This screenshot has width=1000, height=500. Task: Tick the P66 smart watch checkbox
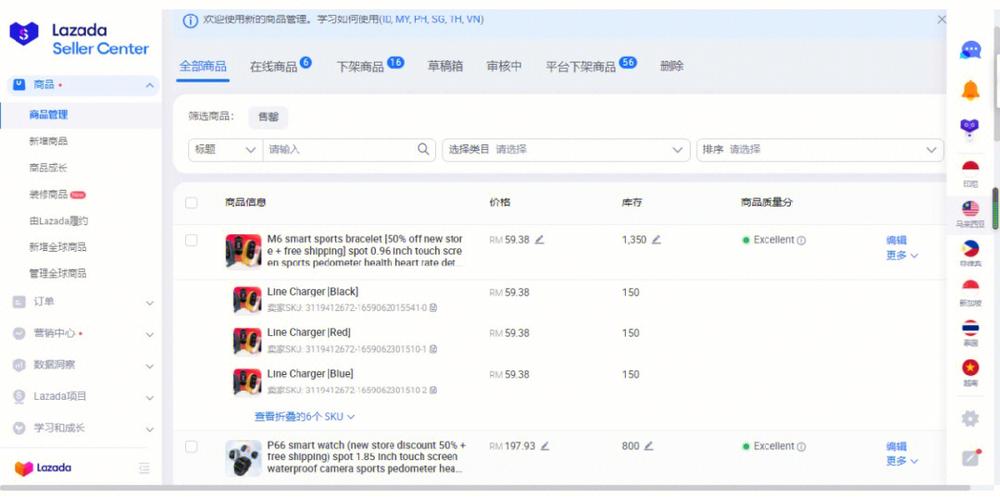[191, 446]
